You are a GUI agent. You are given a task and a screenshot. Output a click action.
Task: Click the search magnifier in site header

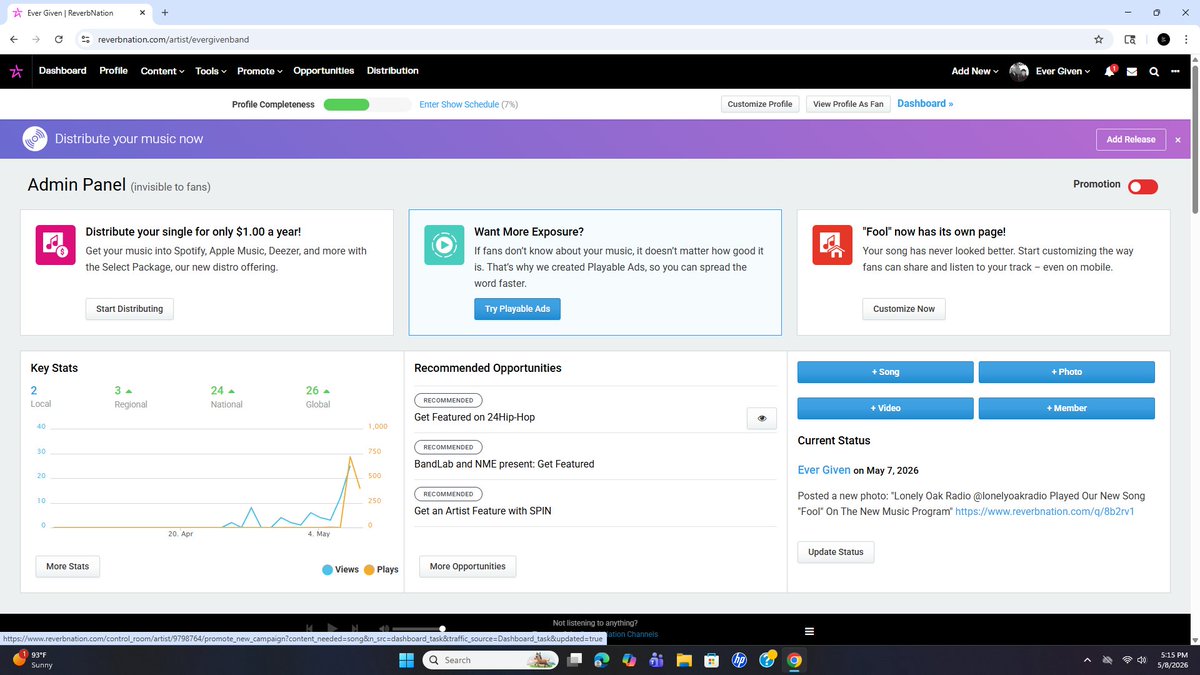[1154, 72]
